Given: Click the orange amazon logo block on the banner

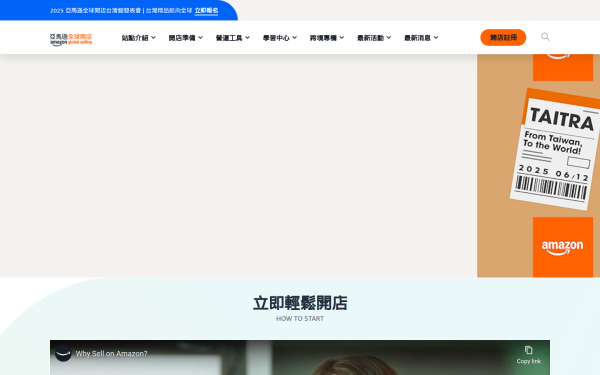Looking at the screenshot, I should (563, 247).
